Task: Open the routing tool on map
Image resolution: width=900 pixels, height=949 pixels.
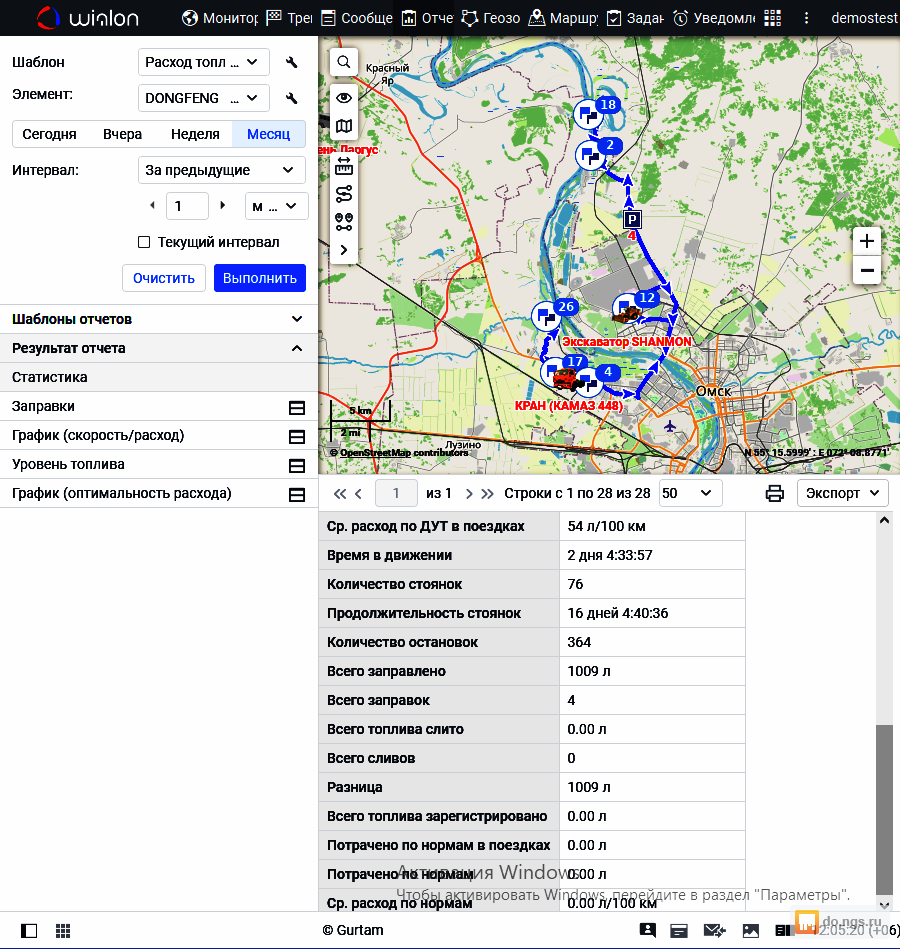Action: 343,193
